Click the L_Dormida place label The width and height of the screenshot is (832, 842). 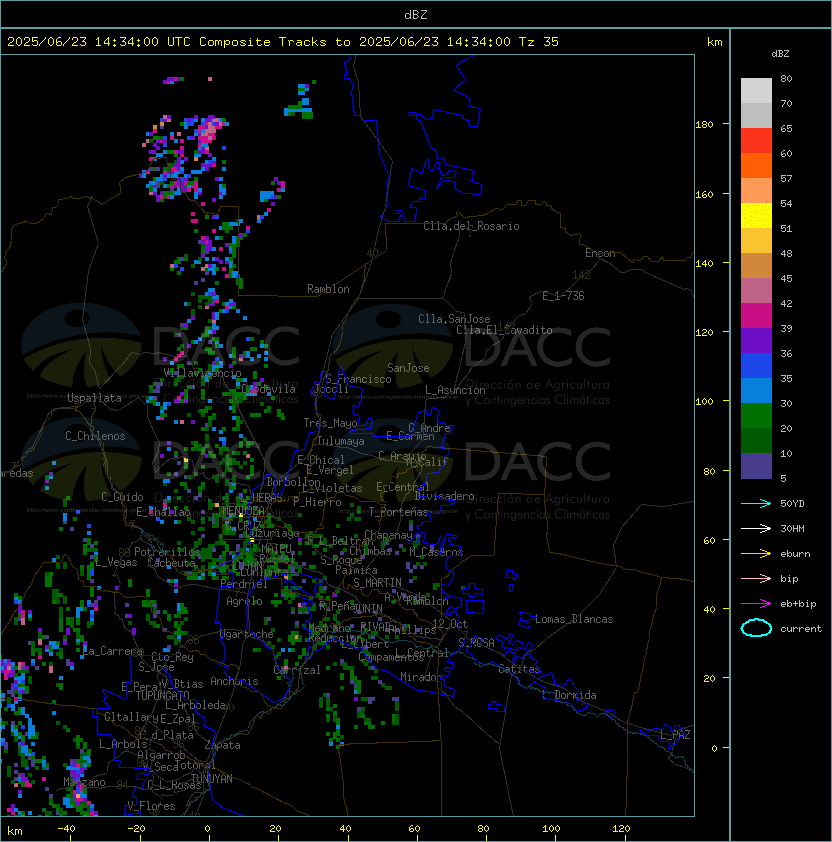click(569, 695)
